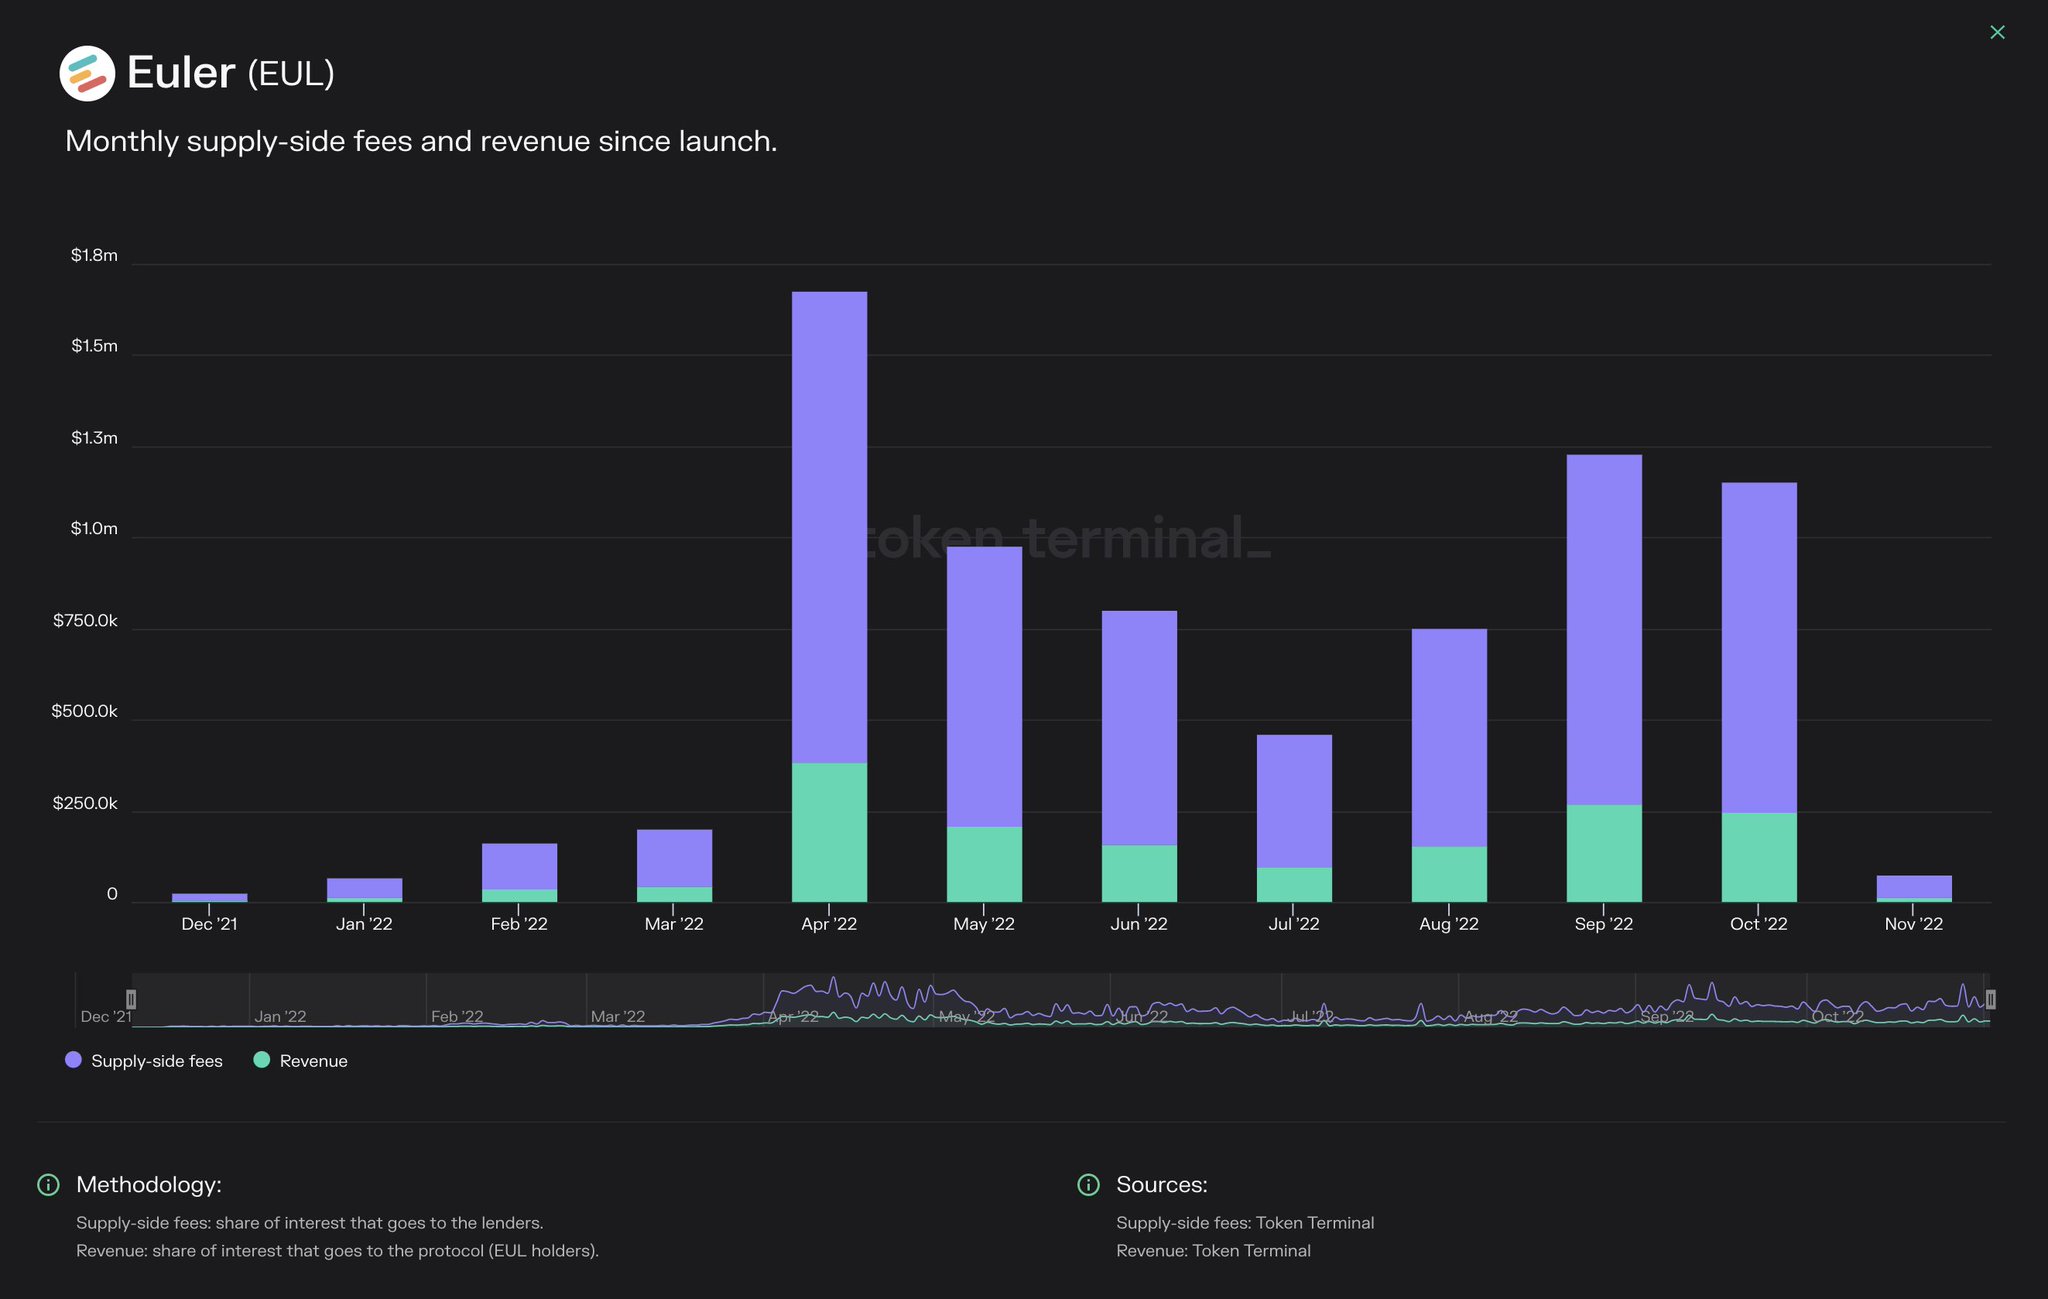The image size is (2048, 1299).
Task: Hide Revenue by clicking its legend entry
Action: point(310,1060)
